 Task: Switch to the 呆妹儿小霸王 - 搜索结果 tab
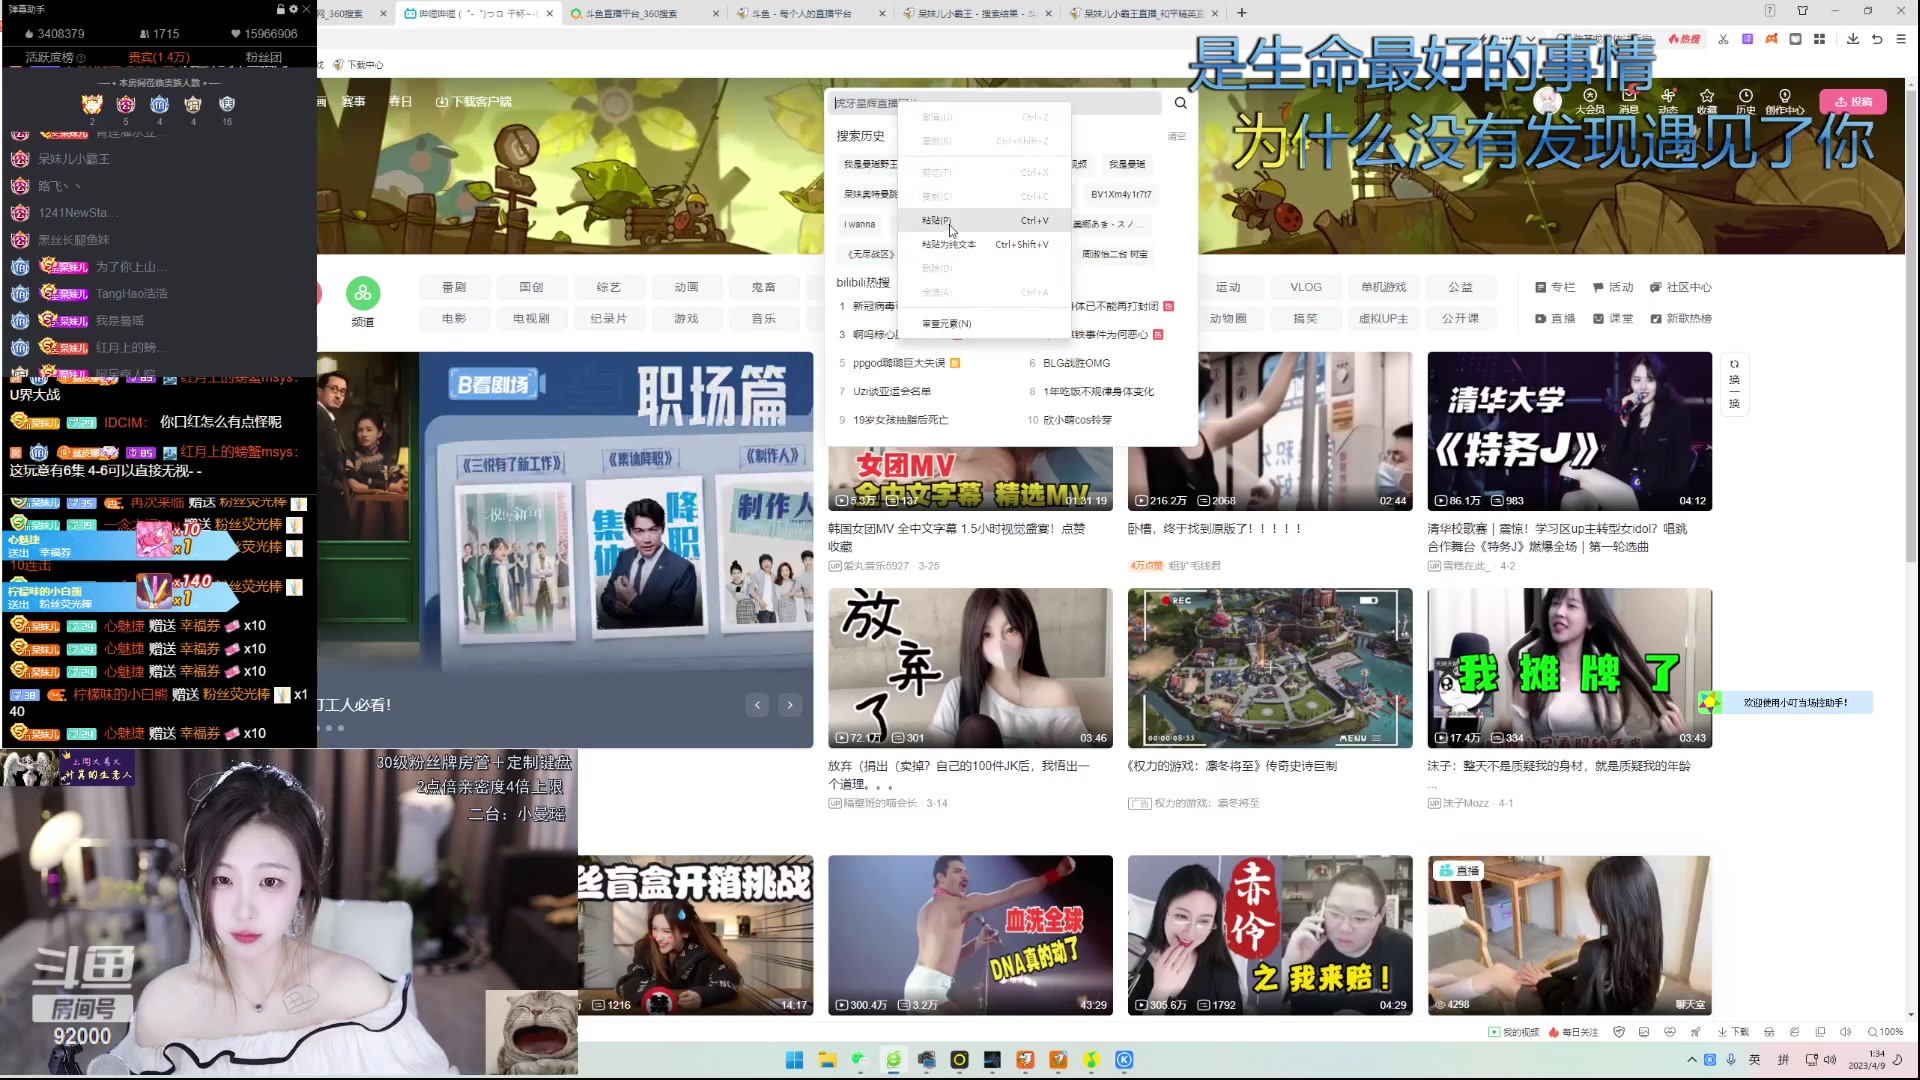coord(975,13)
